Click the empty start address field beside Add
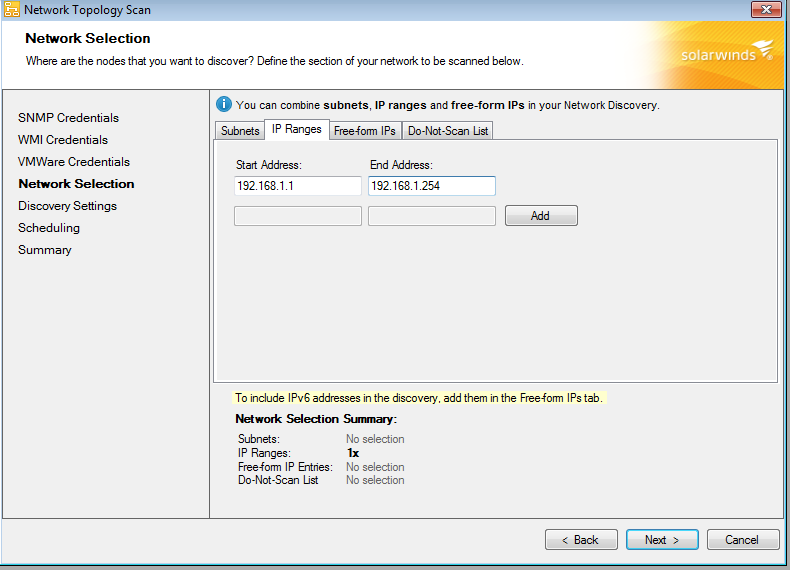 click(x=298, y=216)
